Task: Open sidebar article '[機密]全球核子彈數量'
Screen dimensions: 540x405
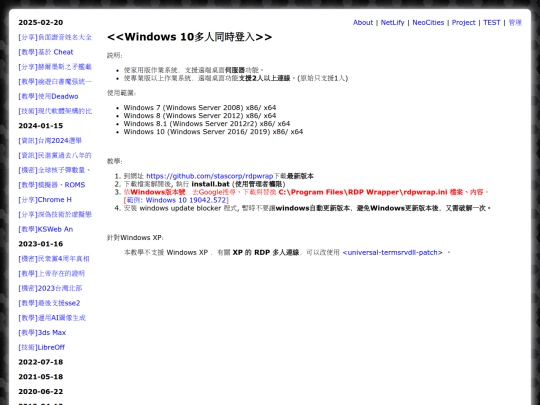Action: click(54, 170)
